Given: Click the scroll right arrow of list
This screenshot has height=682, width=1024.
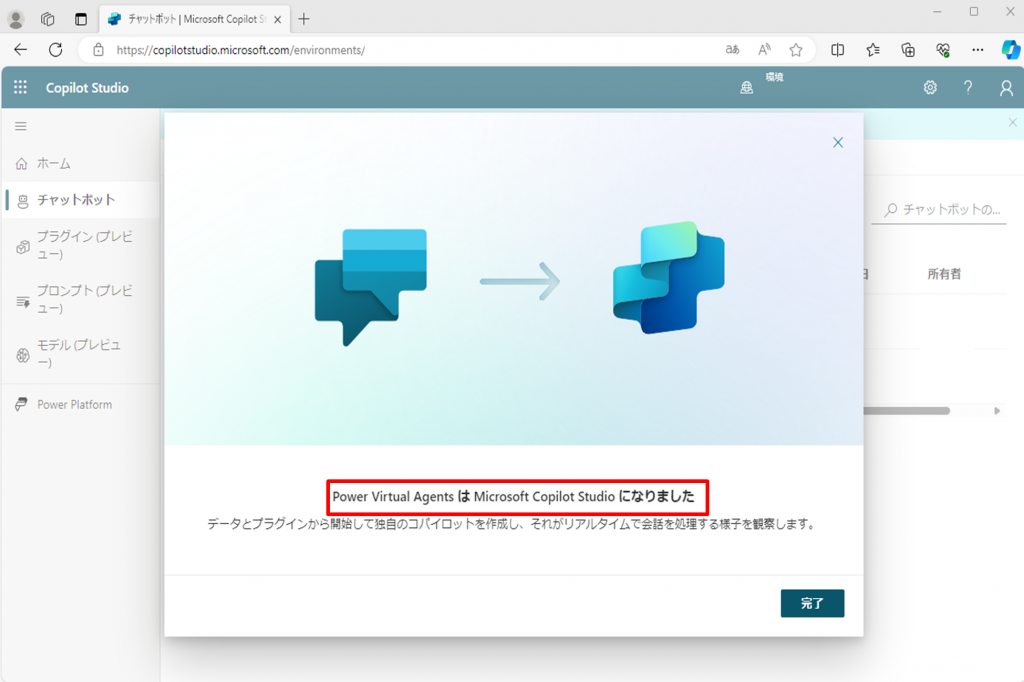Looking at the screenshot, I should click(997, 411).
